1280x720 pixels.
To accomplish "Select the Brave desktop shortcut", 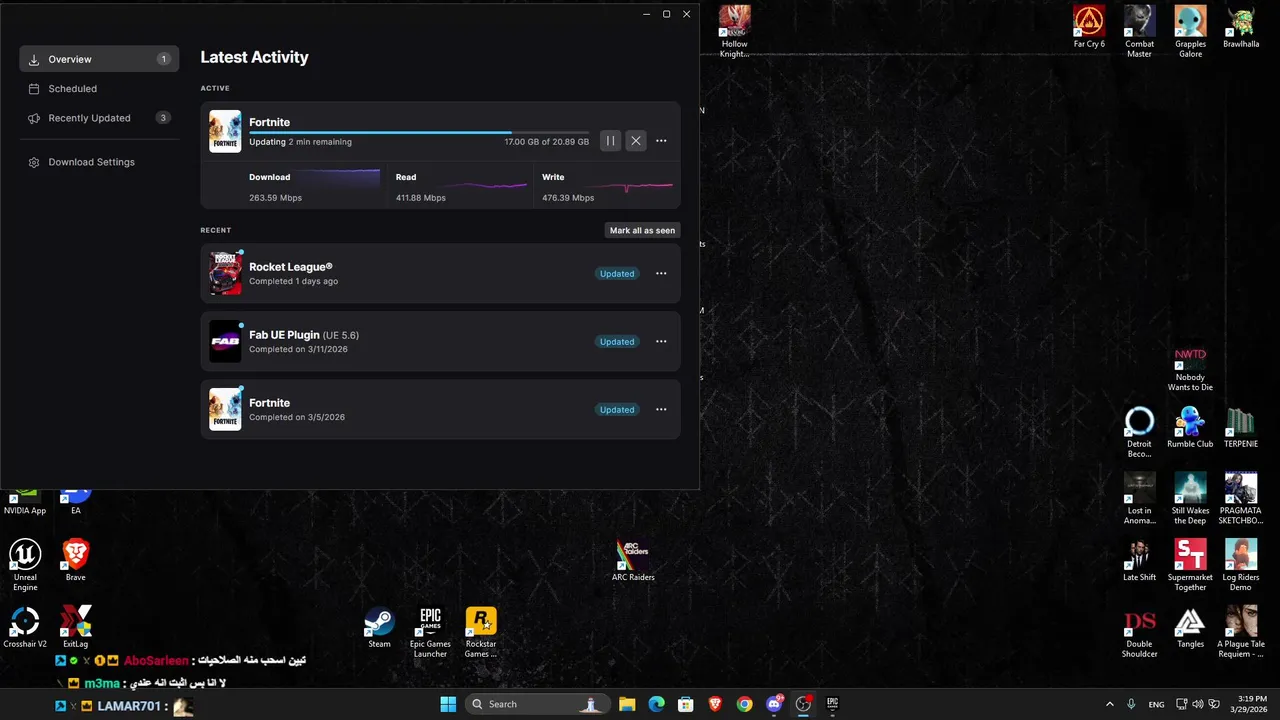I will pyautogui.click(x=75, y=561).
